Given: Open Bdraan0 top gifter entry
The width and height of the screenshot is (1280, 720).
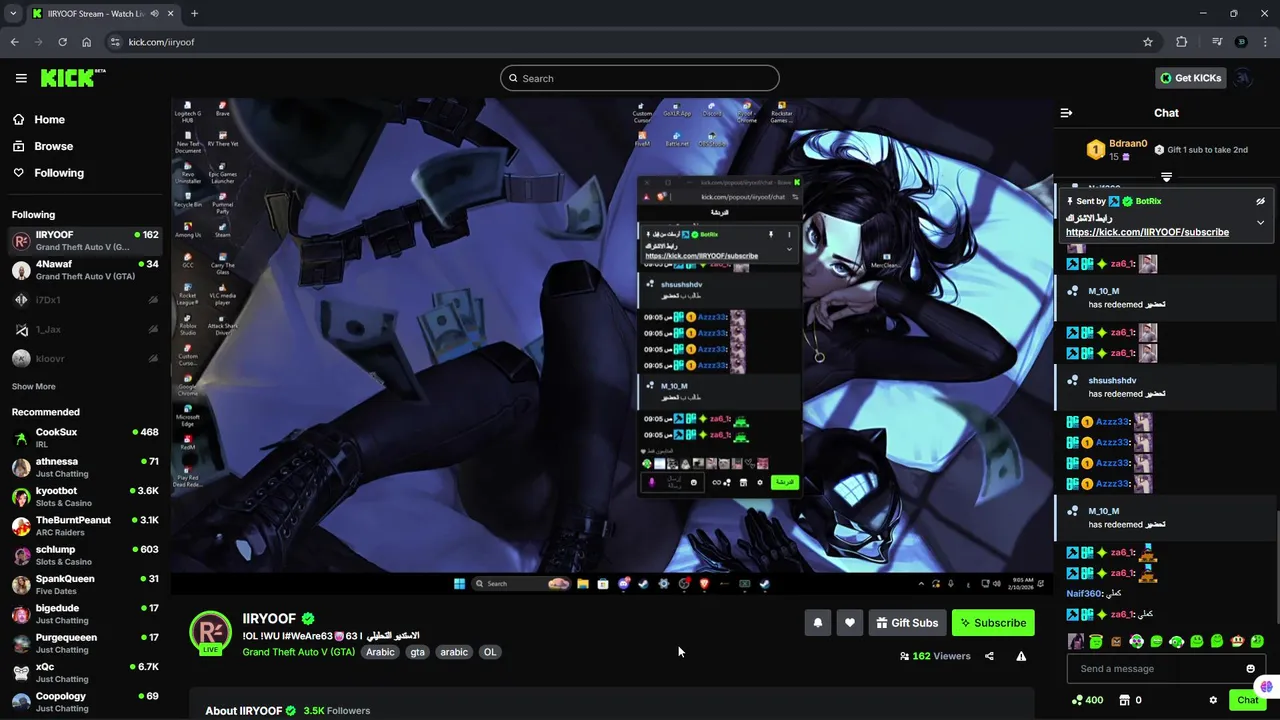Looking at the screenshot, I should point(1117,150).
